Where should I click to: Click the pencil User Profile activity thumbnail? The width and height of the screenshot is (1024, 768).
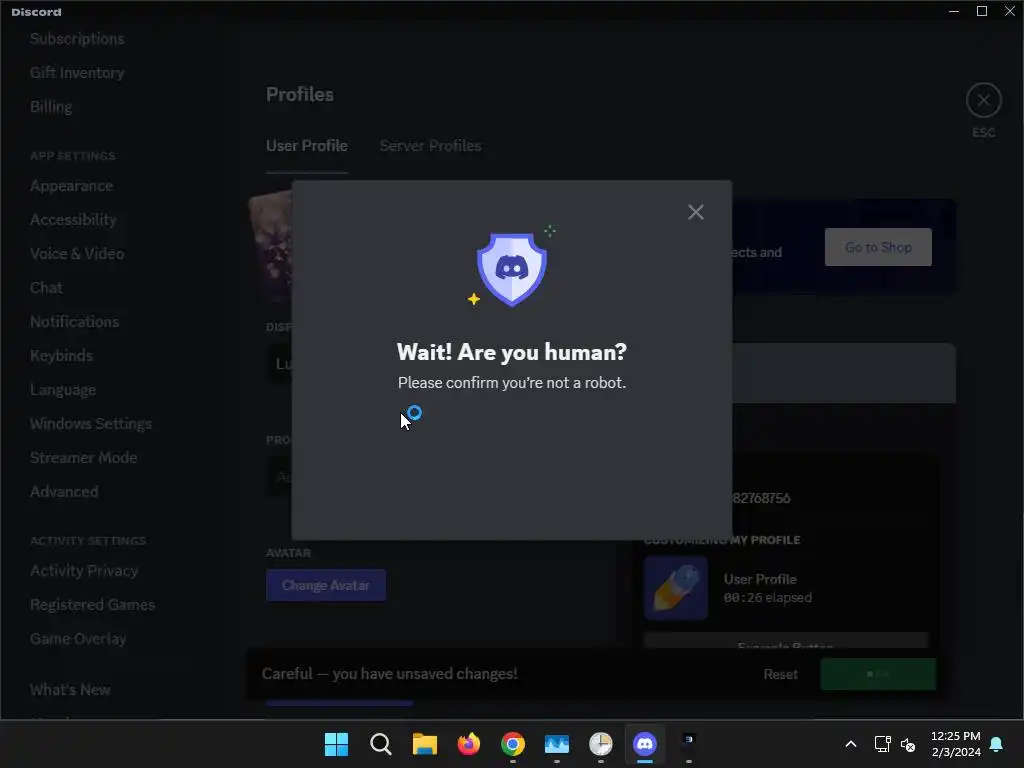(676, 588)
